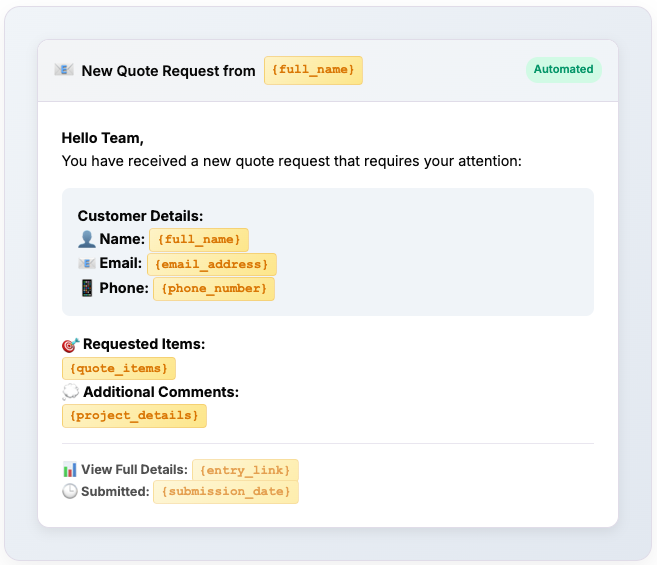Click the {submission_date} placeholder

coord(226,492)
